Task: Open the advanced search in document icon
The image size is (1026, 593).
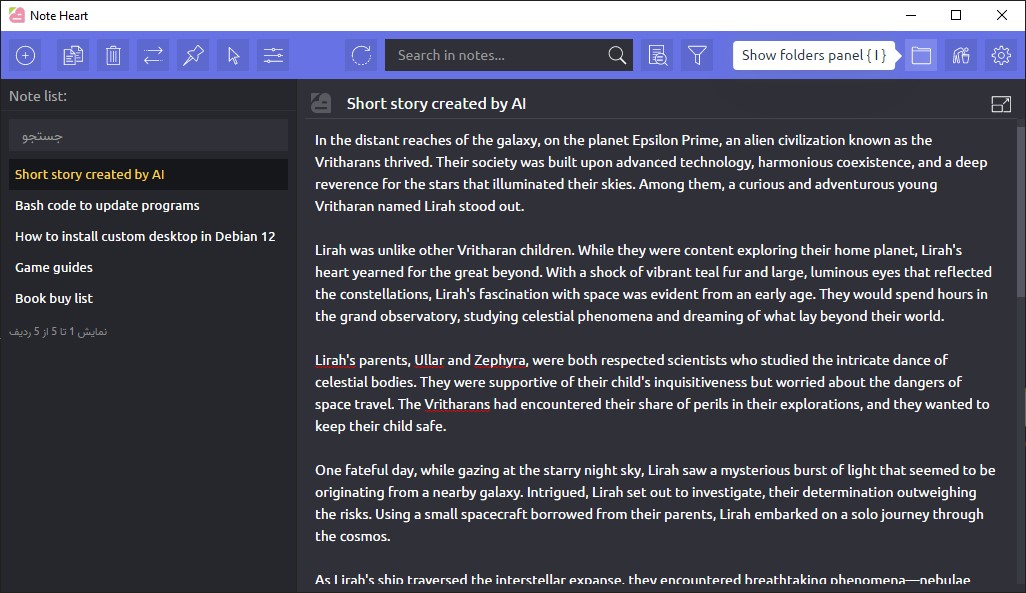Action: [657, 56]
